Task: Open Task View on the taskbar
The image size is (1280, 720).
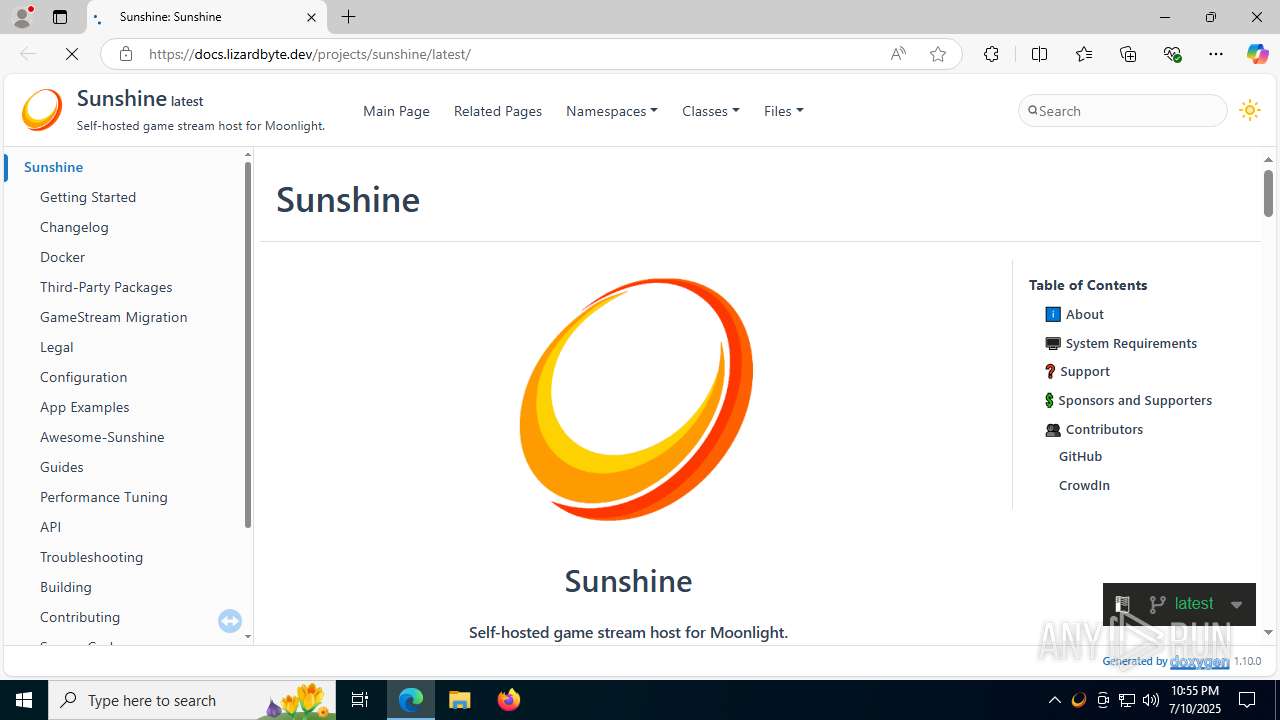Action: pyautogui.click(x=360, y=700)
